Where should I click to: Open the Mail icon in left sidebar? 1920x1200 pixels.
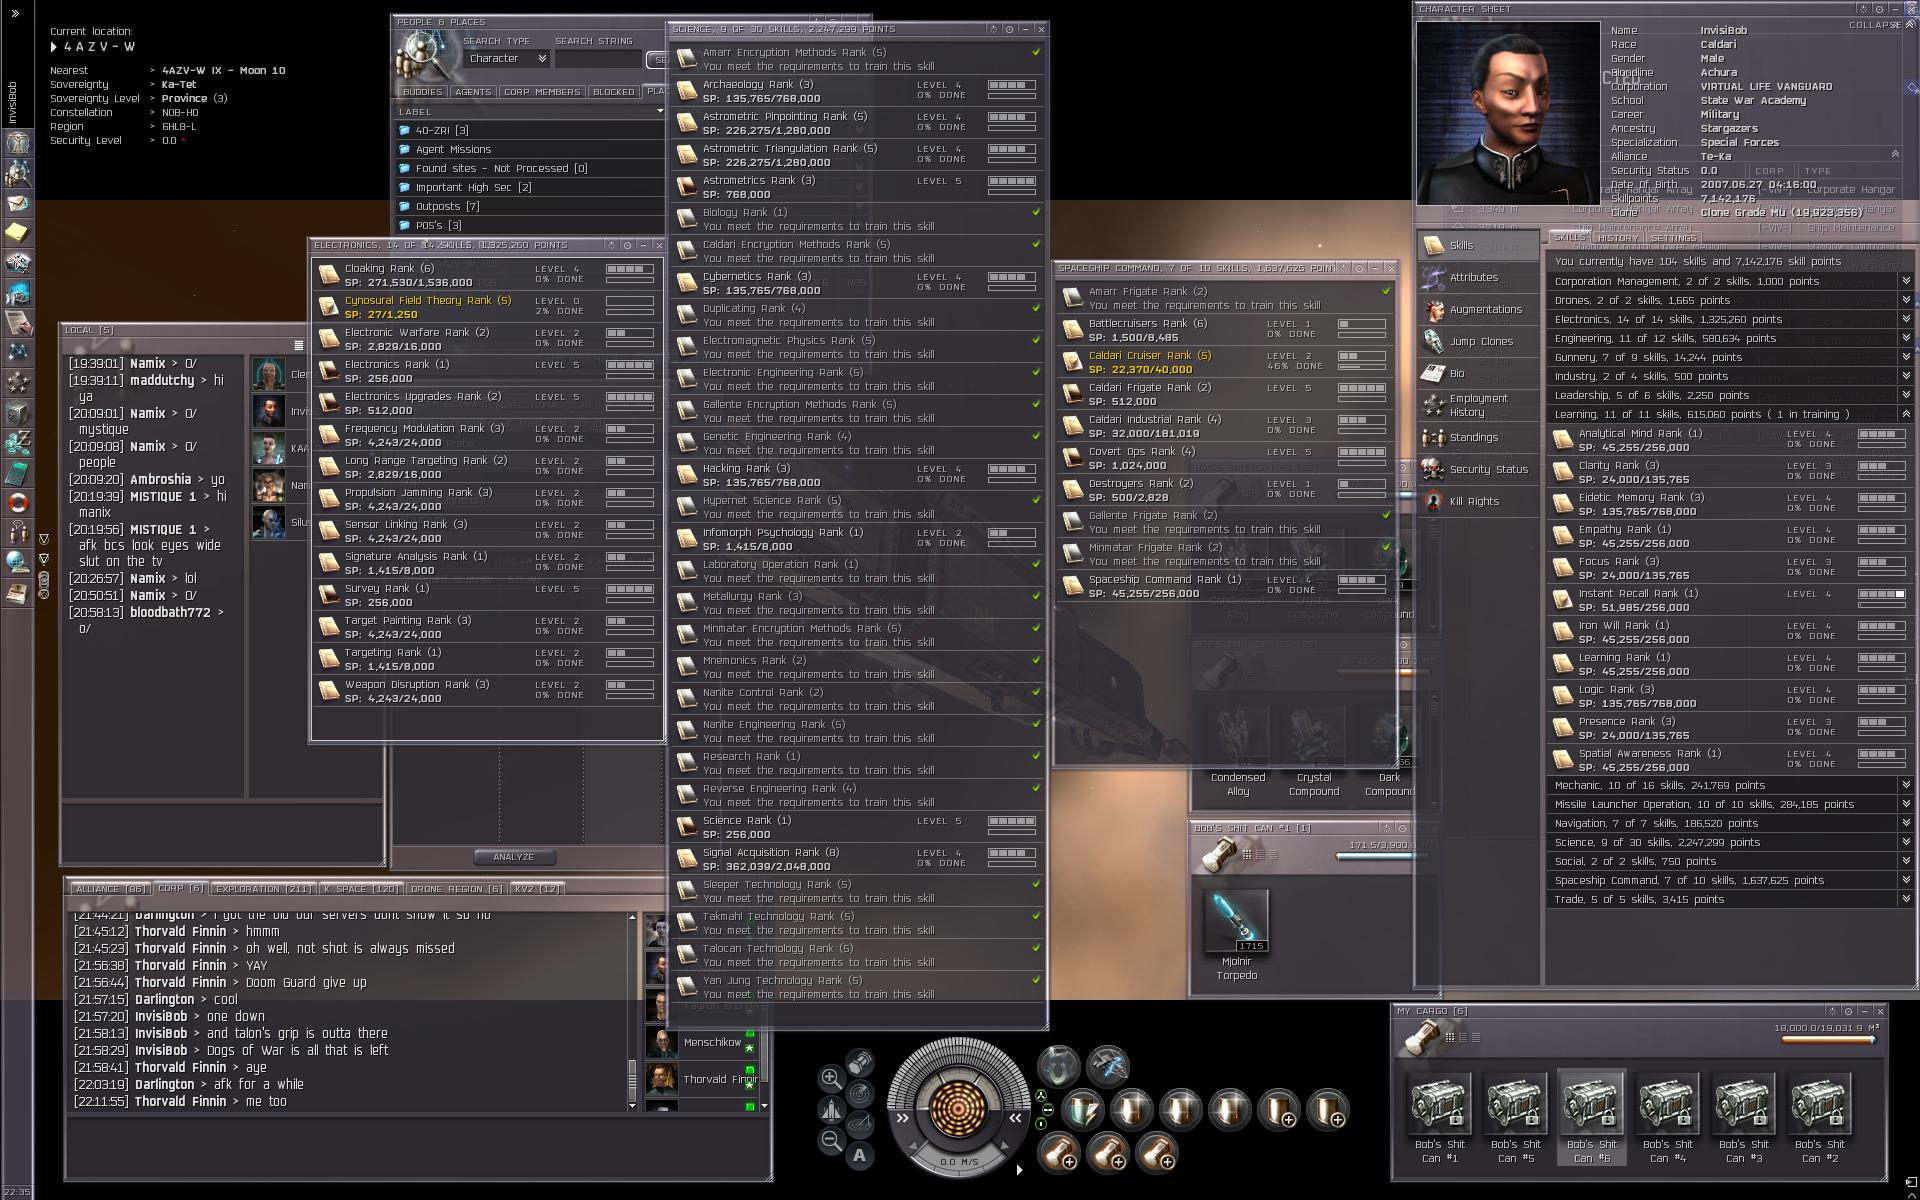tap(17, 203)
